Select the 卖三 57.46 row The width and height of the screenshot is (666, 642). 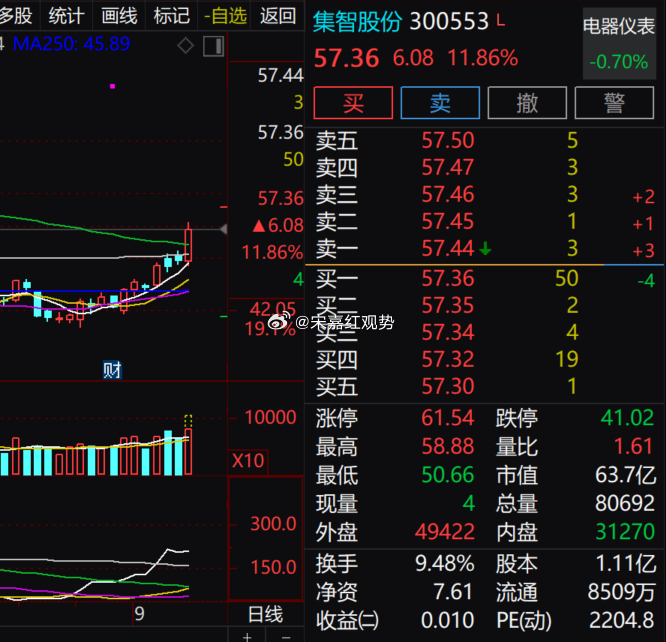[485, 194]
